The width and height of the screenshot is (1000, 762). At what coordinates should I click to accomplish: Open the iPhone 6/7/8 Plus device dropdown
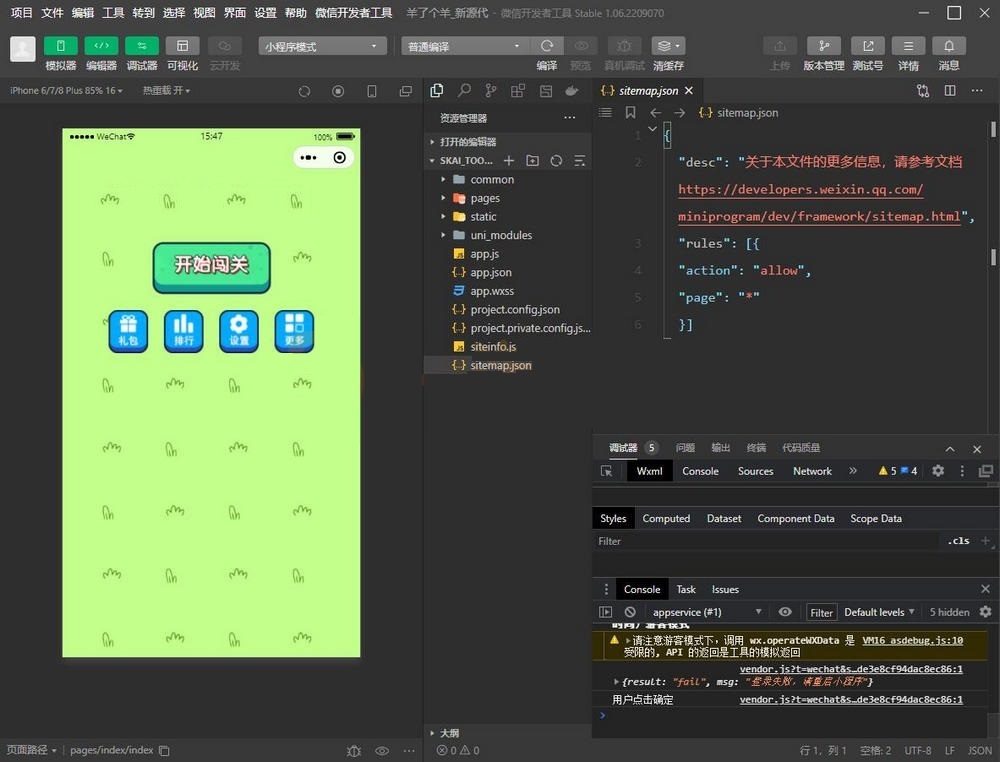point(66,91)
